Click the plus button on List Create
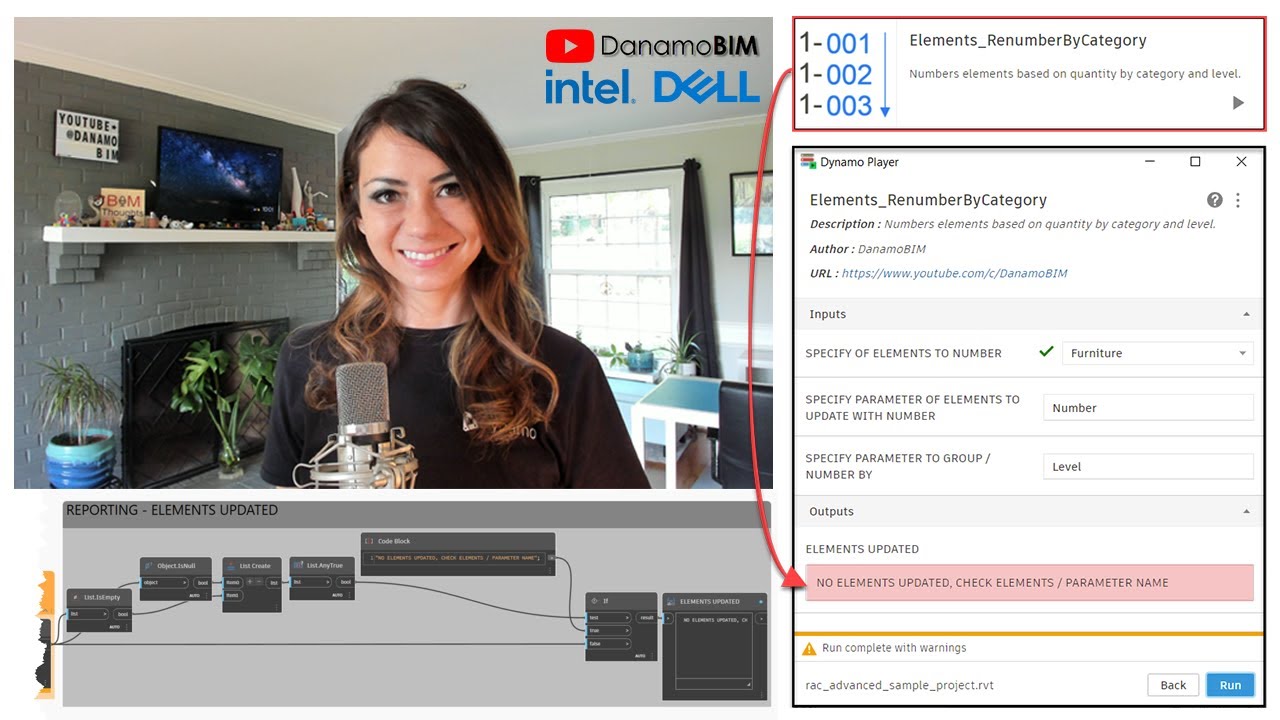This screenshot has width=1280, height=720. coord(250,581)
